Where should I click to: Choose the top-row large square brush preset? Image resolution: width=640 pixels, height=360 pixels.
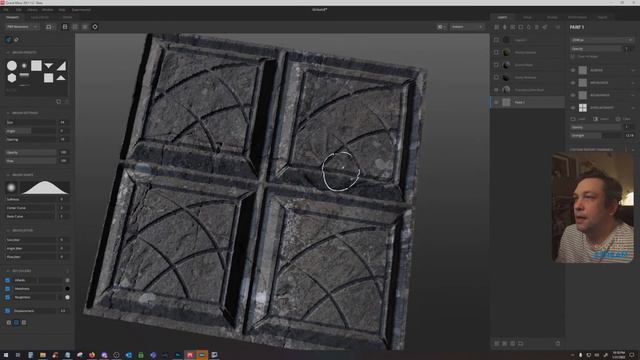[36, 65]
